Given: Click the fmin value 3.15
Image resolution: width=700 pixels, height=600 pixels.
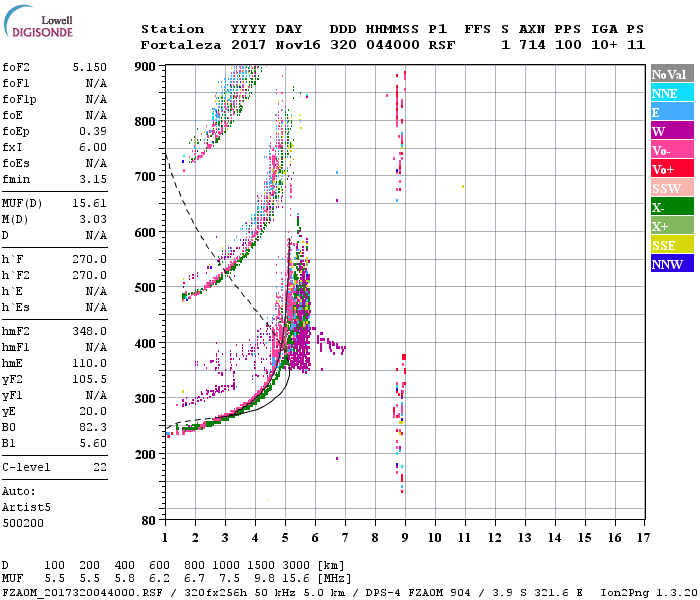Looking at the screenshot, I should [93, 179].
